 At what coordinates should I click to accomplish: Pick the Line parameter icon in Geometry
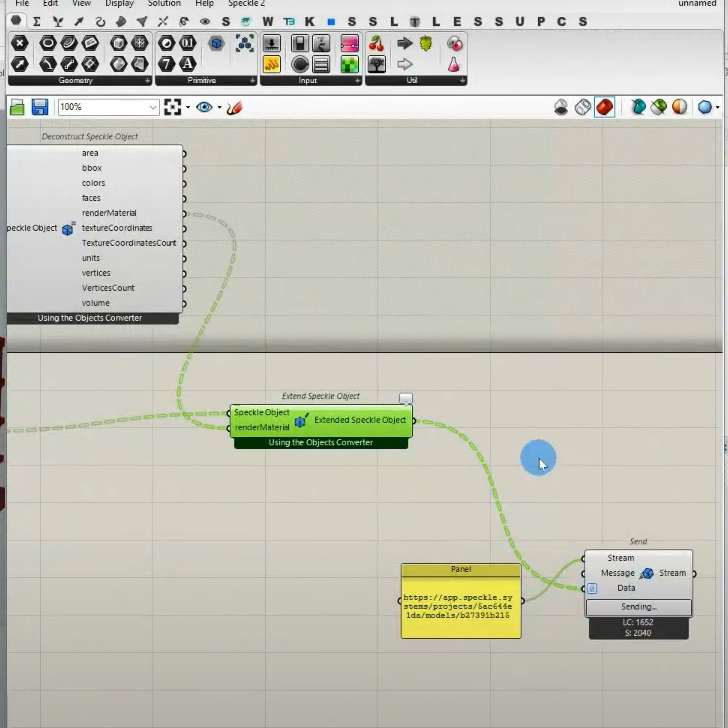pos(69,64)
